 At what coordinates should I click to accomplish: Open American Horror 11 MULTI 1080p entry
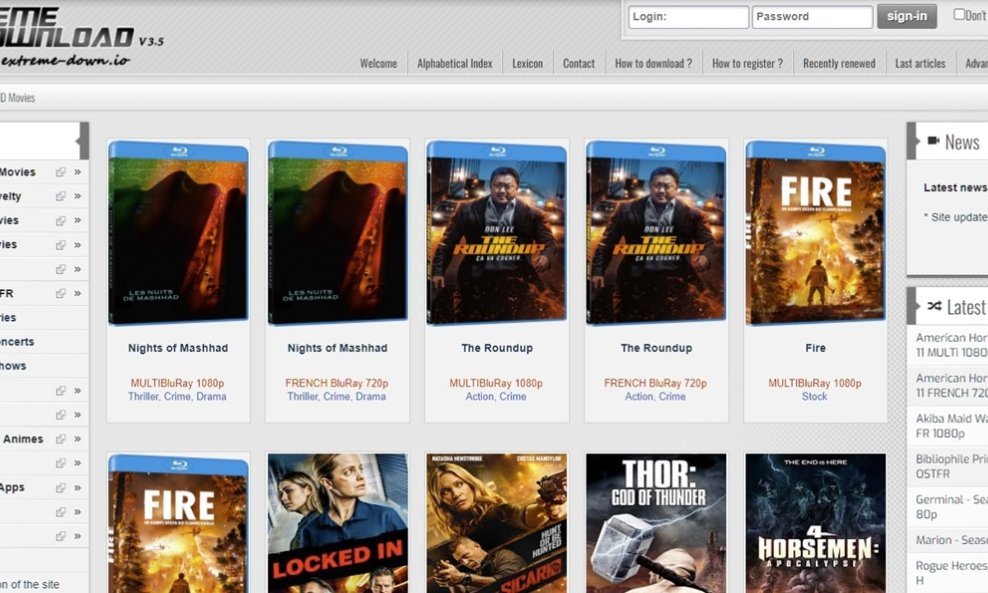pos(951,345)
